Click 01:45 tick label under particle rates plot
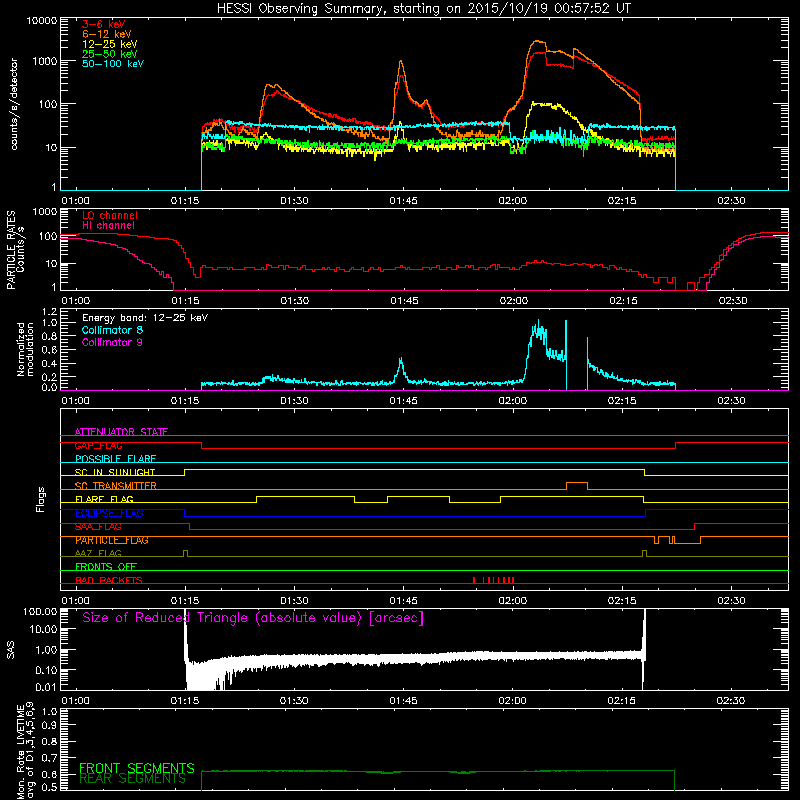This screenshot has height=800, width=800. pos(404,301)
